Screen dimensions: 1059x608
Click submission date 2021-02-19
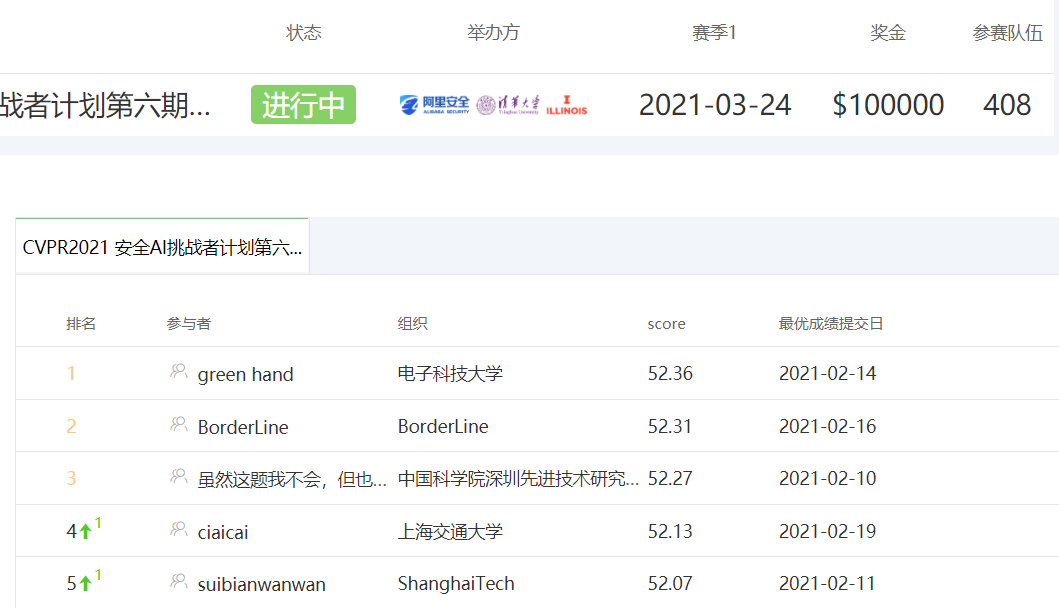pyautogui.click(x=827, y=532)
